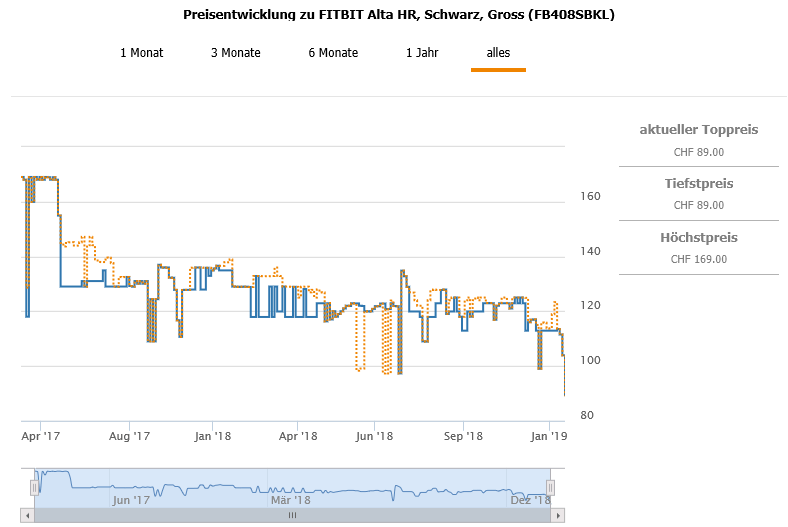The image size is (788, 527).
Task: Click the Tiefstpreis CHF 89.00 value
Action: pos(698,205)
